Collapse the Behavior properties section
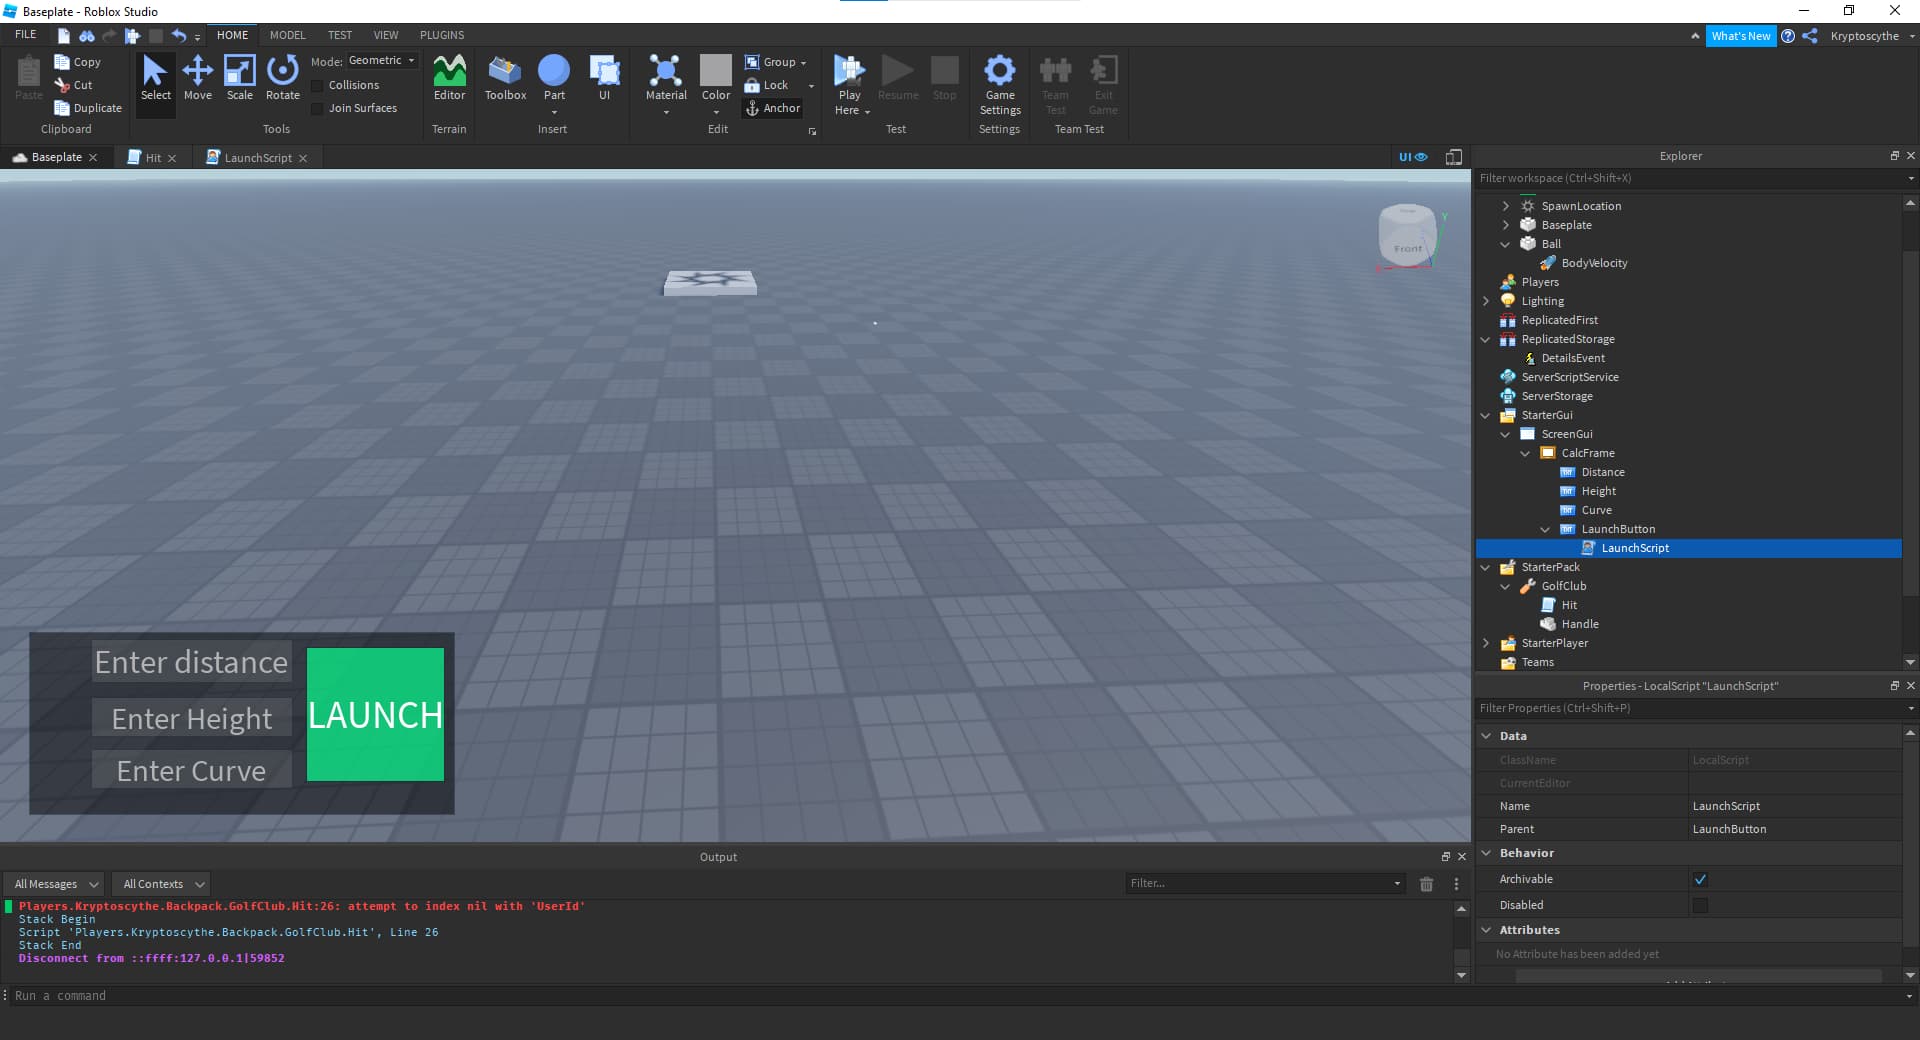The height and width of the screenshot is (1040, 1920). click(1486, 853)
